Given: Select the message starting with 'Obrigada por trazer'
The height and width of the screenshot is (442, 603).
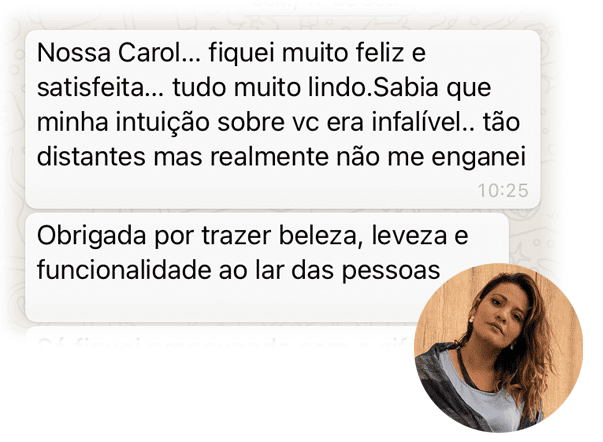Looking at the screenshot, I should 267,268.
